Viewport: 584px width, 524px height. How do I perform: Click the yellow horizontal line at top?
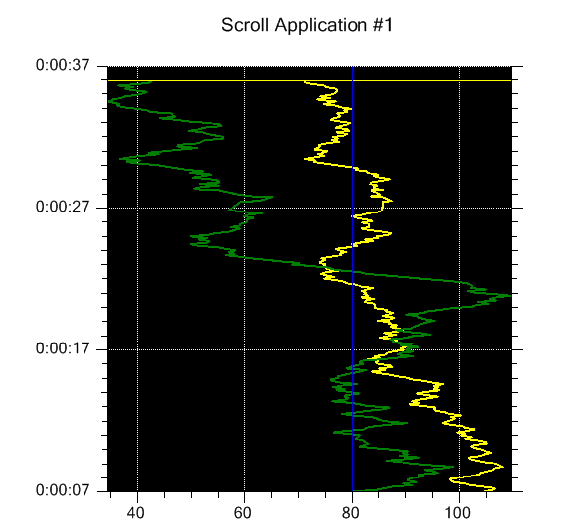tap(309, 80)
